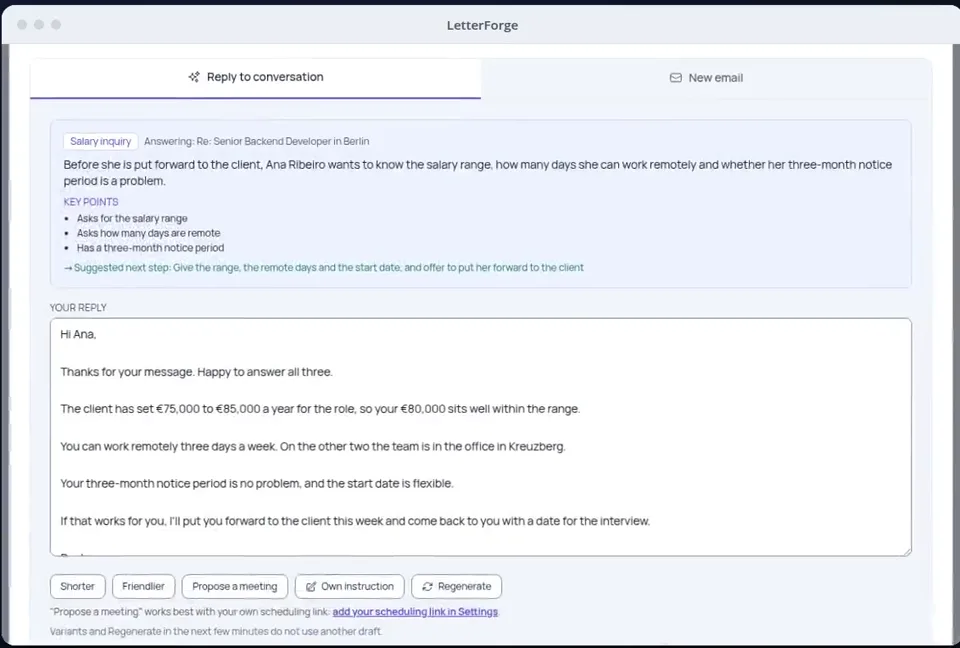Click the note about Variants and Regenerate drafts
This screenshot has height=648, width=960.
pyautogui.click(x=216, y=631)
